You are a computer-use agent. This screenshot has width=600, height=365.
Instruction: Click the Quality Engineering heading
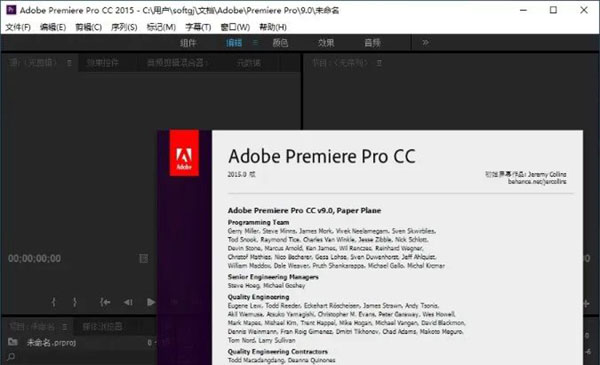(258, 297)
